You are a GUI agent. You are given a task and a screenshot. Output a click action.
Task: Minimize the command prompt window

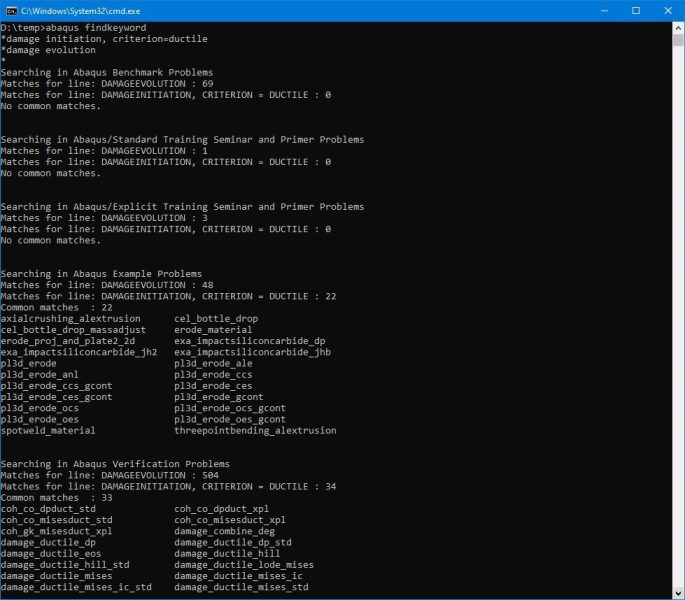[x=590, y=10]
